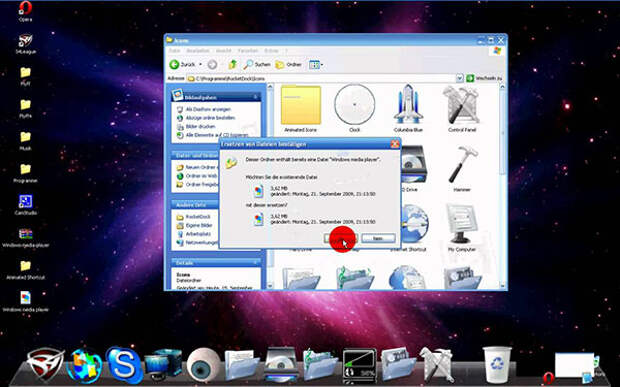This screenshot has height=387, width=620.
Task: Launch S4 League from the desktop
Action: tap(25, 43)
